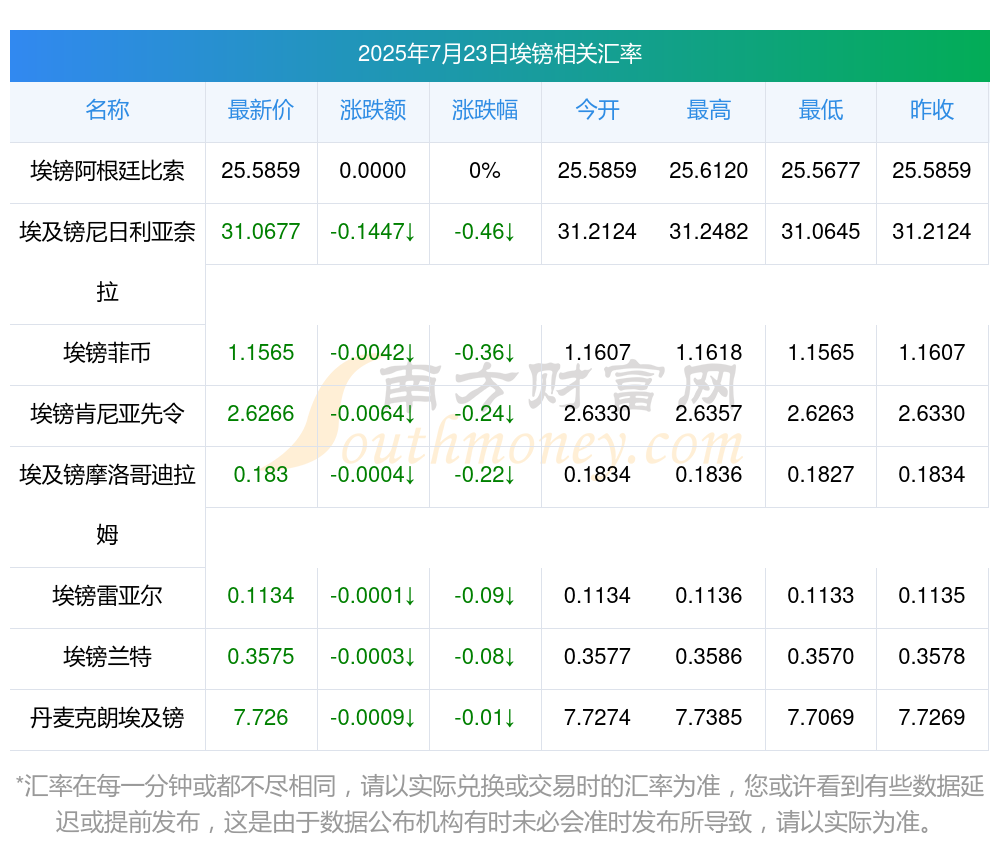
Task: Select the 埃镑兰特 row name
Action: coord(107,657)
